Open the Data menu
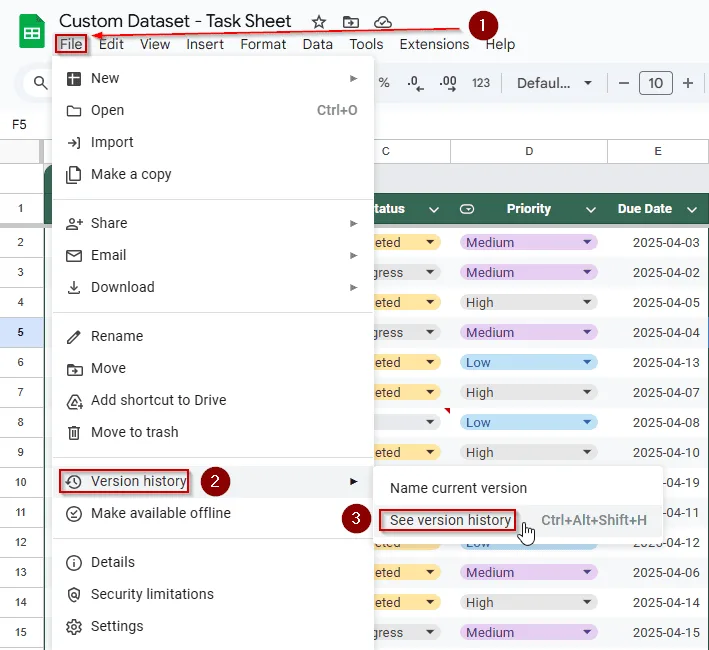 point(317,44)
